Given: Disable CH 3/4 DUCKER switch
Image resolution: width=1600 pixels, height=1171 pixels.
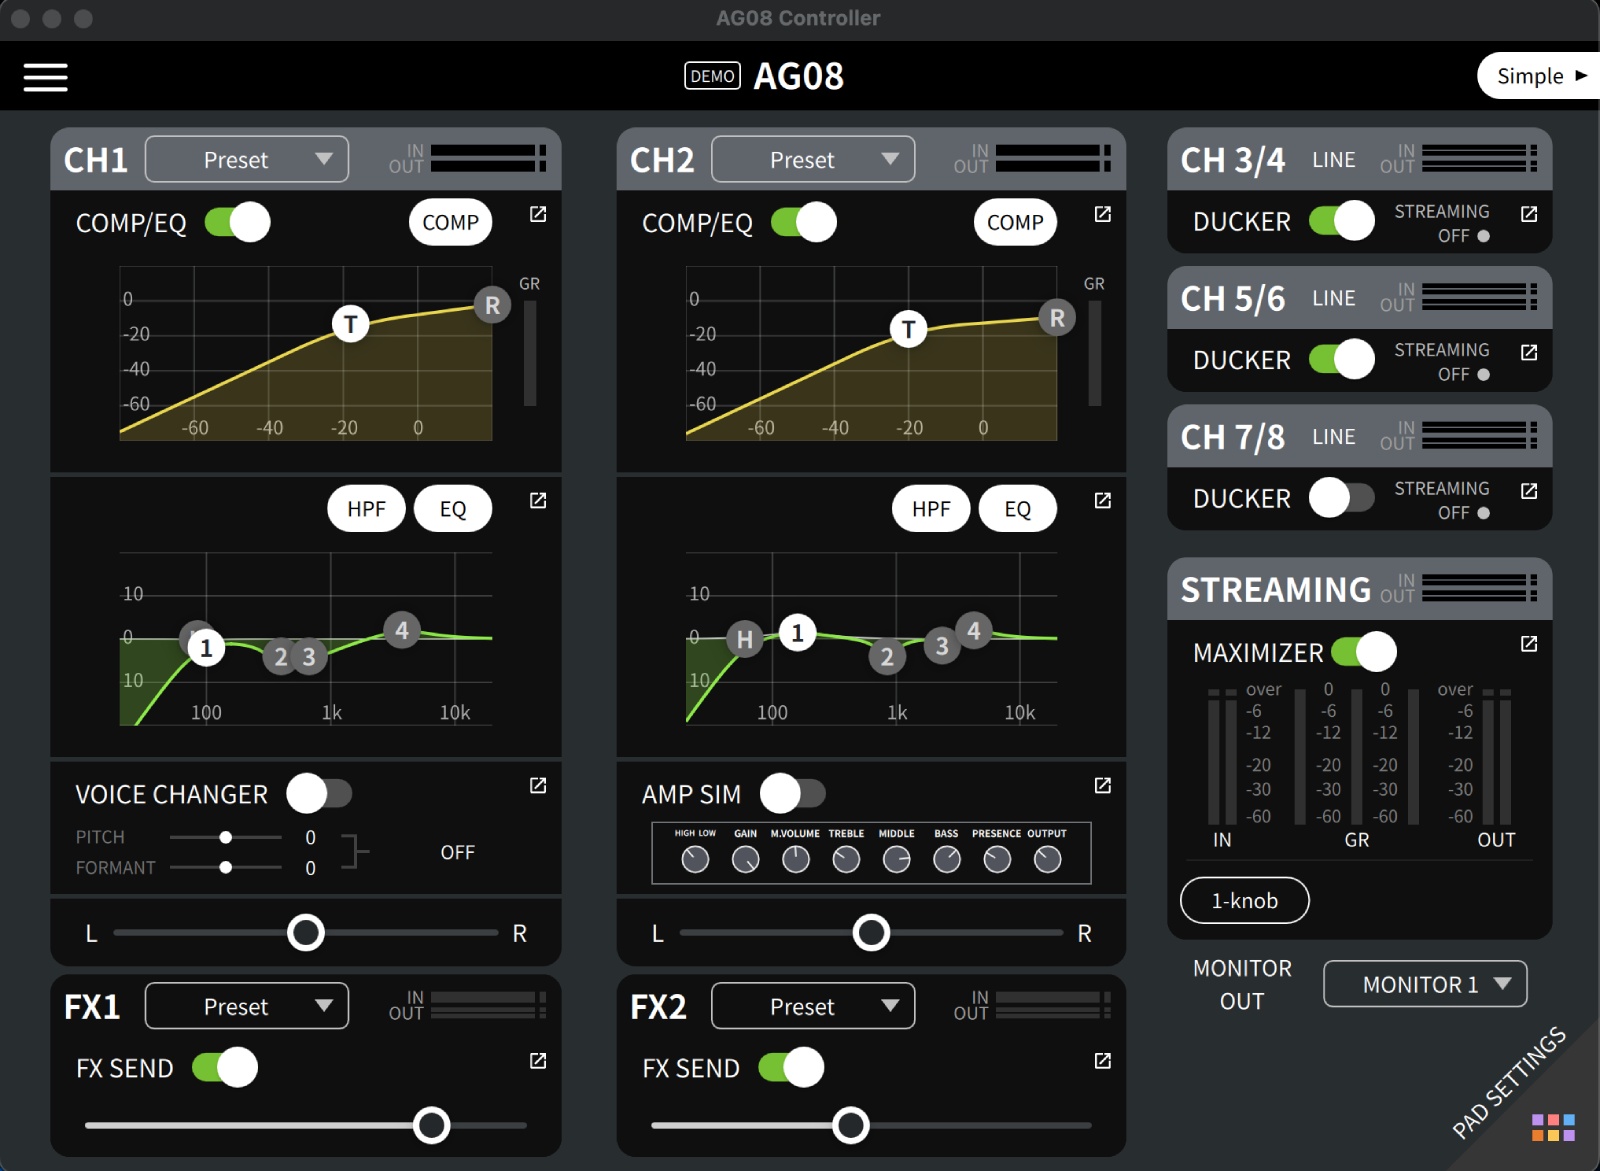Looking at the screenshot, I should pyautogui.click(x=1342, y=221).
